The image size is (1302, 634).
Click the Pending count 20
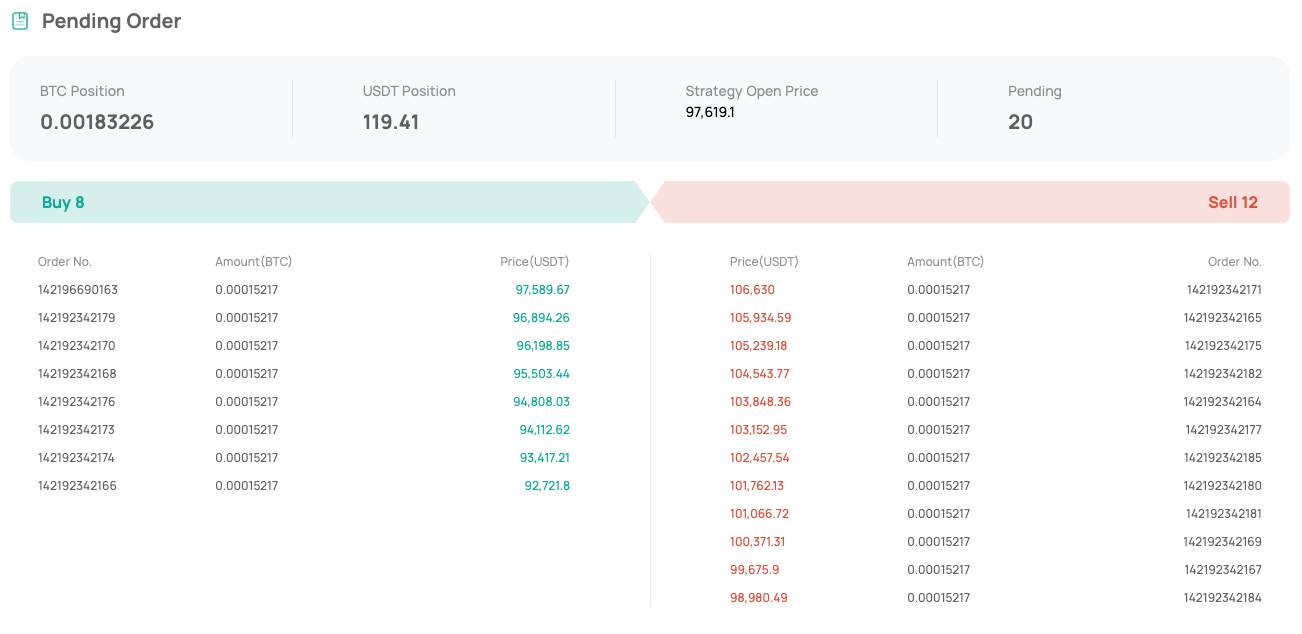point(1020,122)
